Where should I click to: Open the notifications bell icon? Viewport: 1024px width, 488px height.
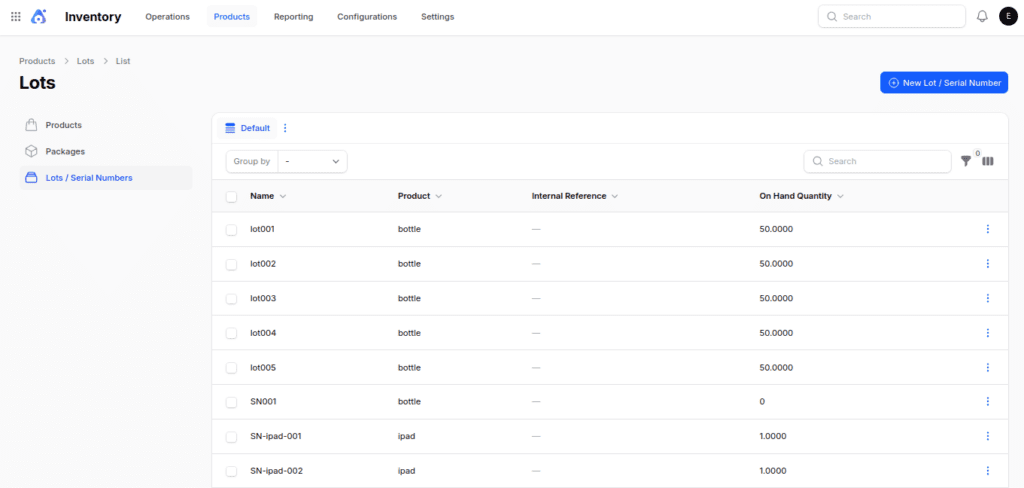point(982,16)
